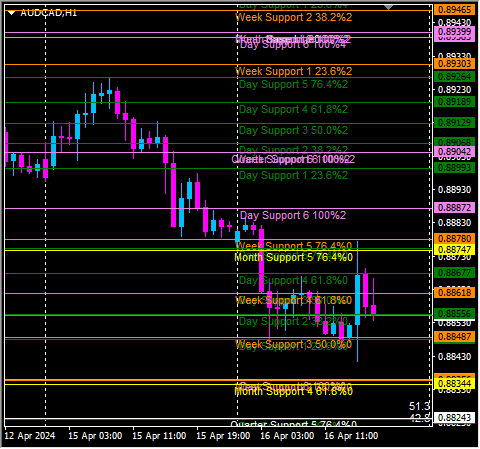Select the 'Week Support 1 23.6%2' label
480x449 pixels.
[x=294, y=71]
